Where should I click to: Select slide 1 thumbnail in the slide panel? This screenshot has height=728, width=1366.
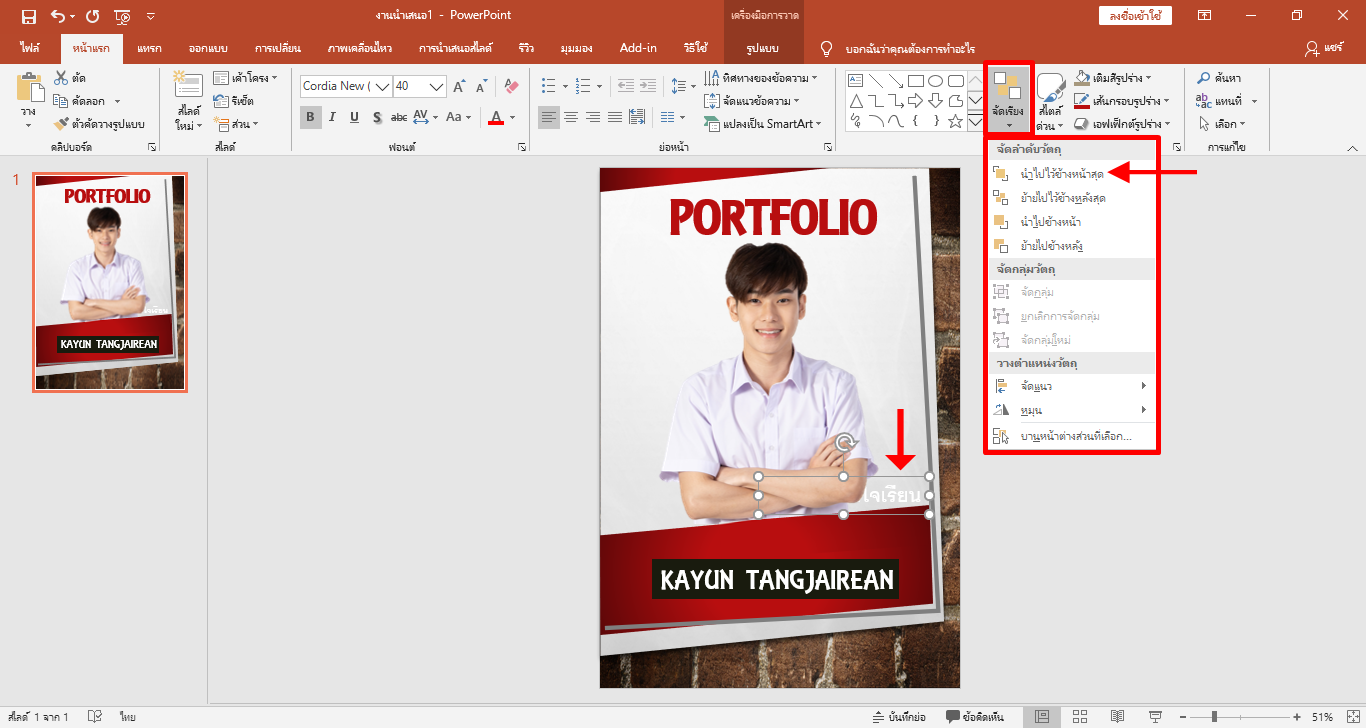(110, 282)
